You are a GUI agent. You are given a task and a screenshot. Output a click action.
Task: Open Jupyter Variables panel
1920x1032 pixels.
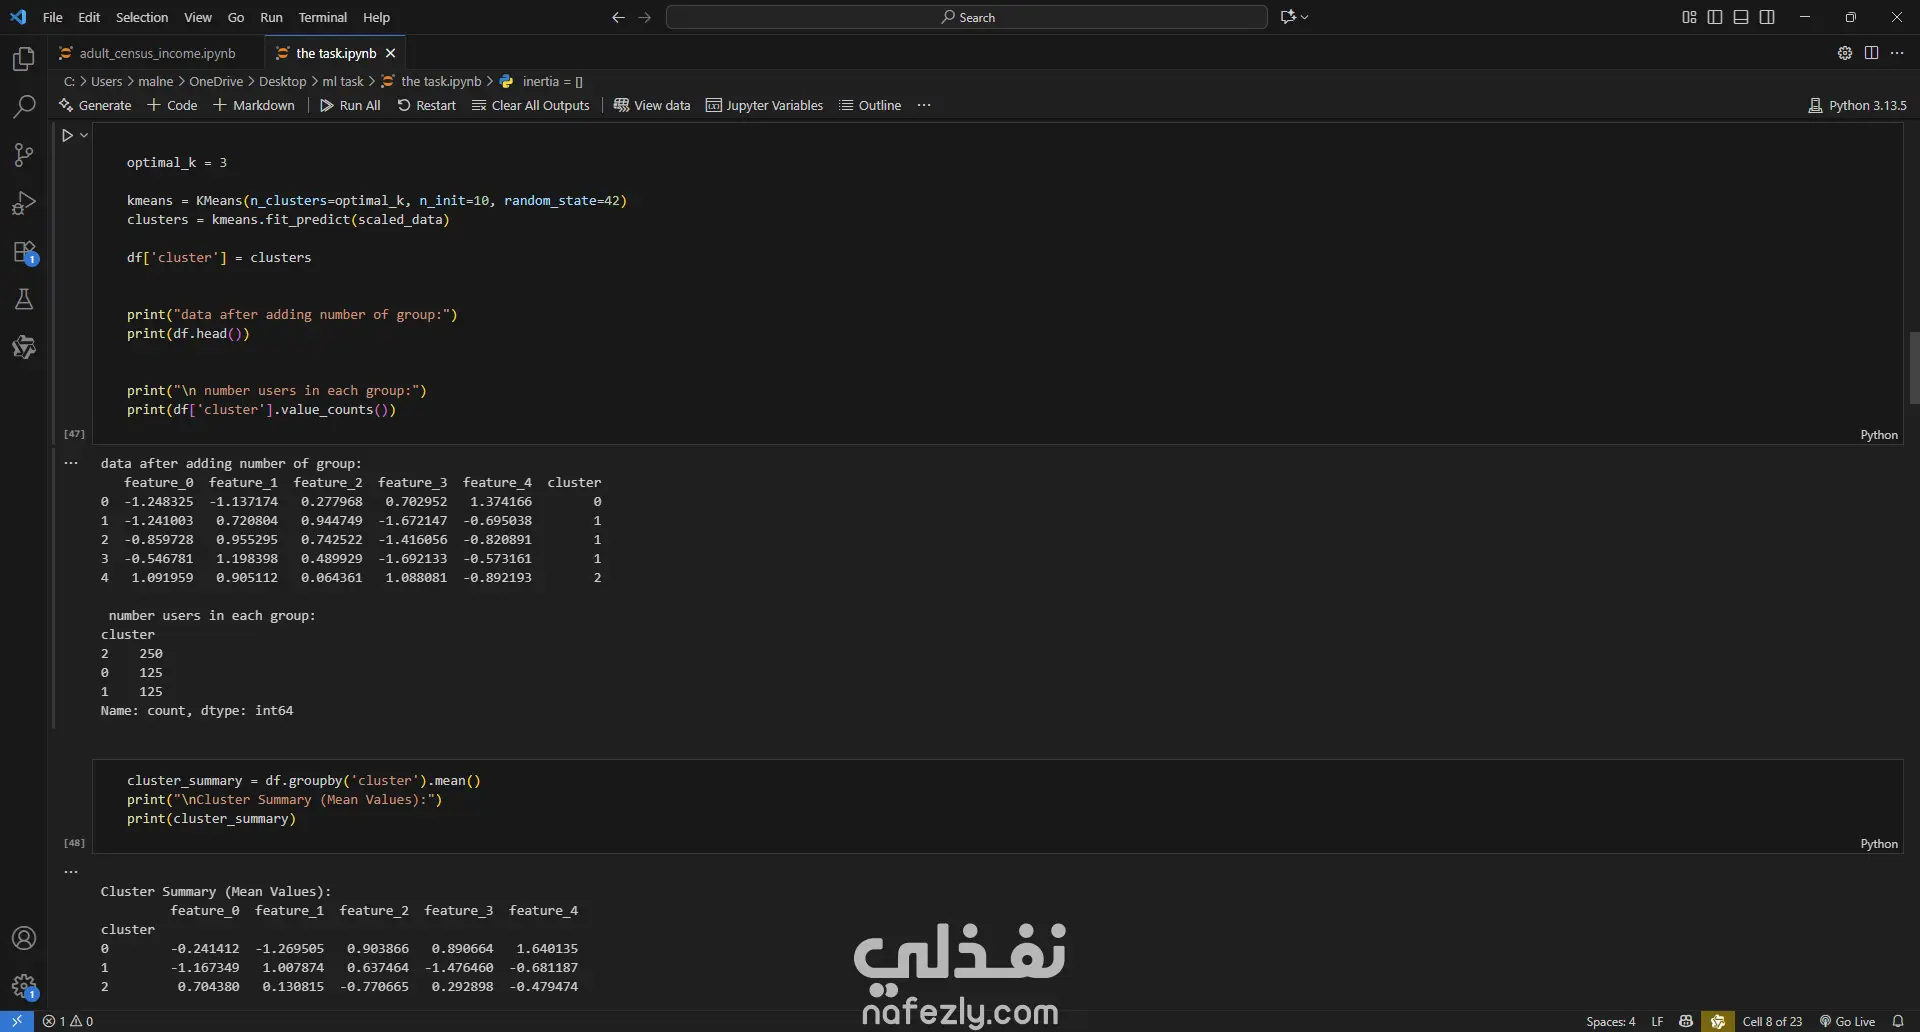[x=765, y=105]
